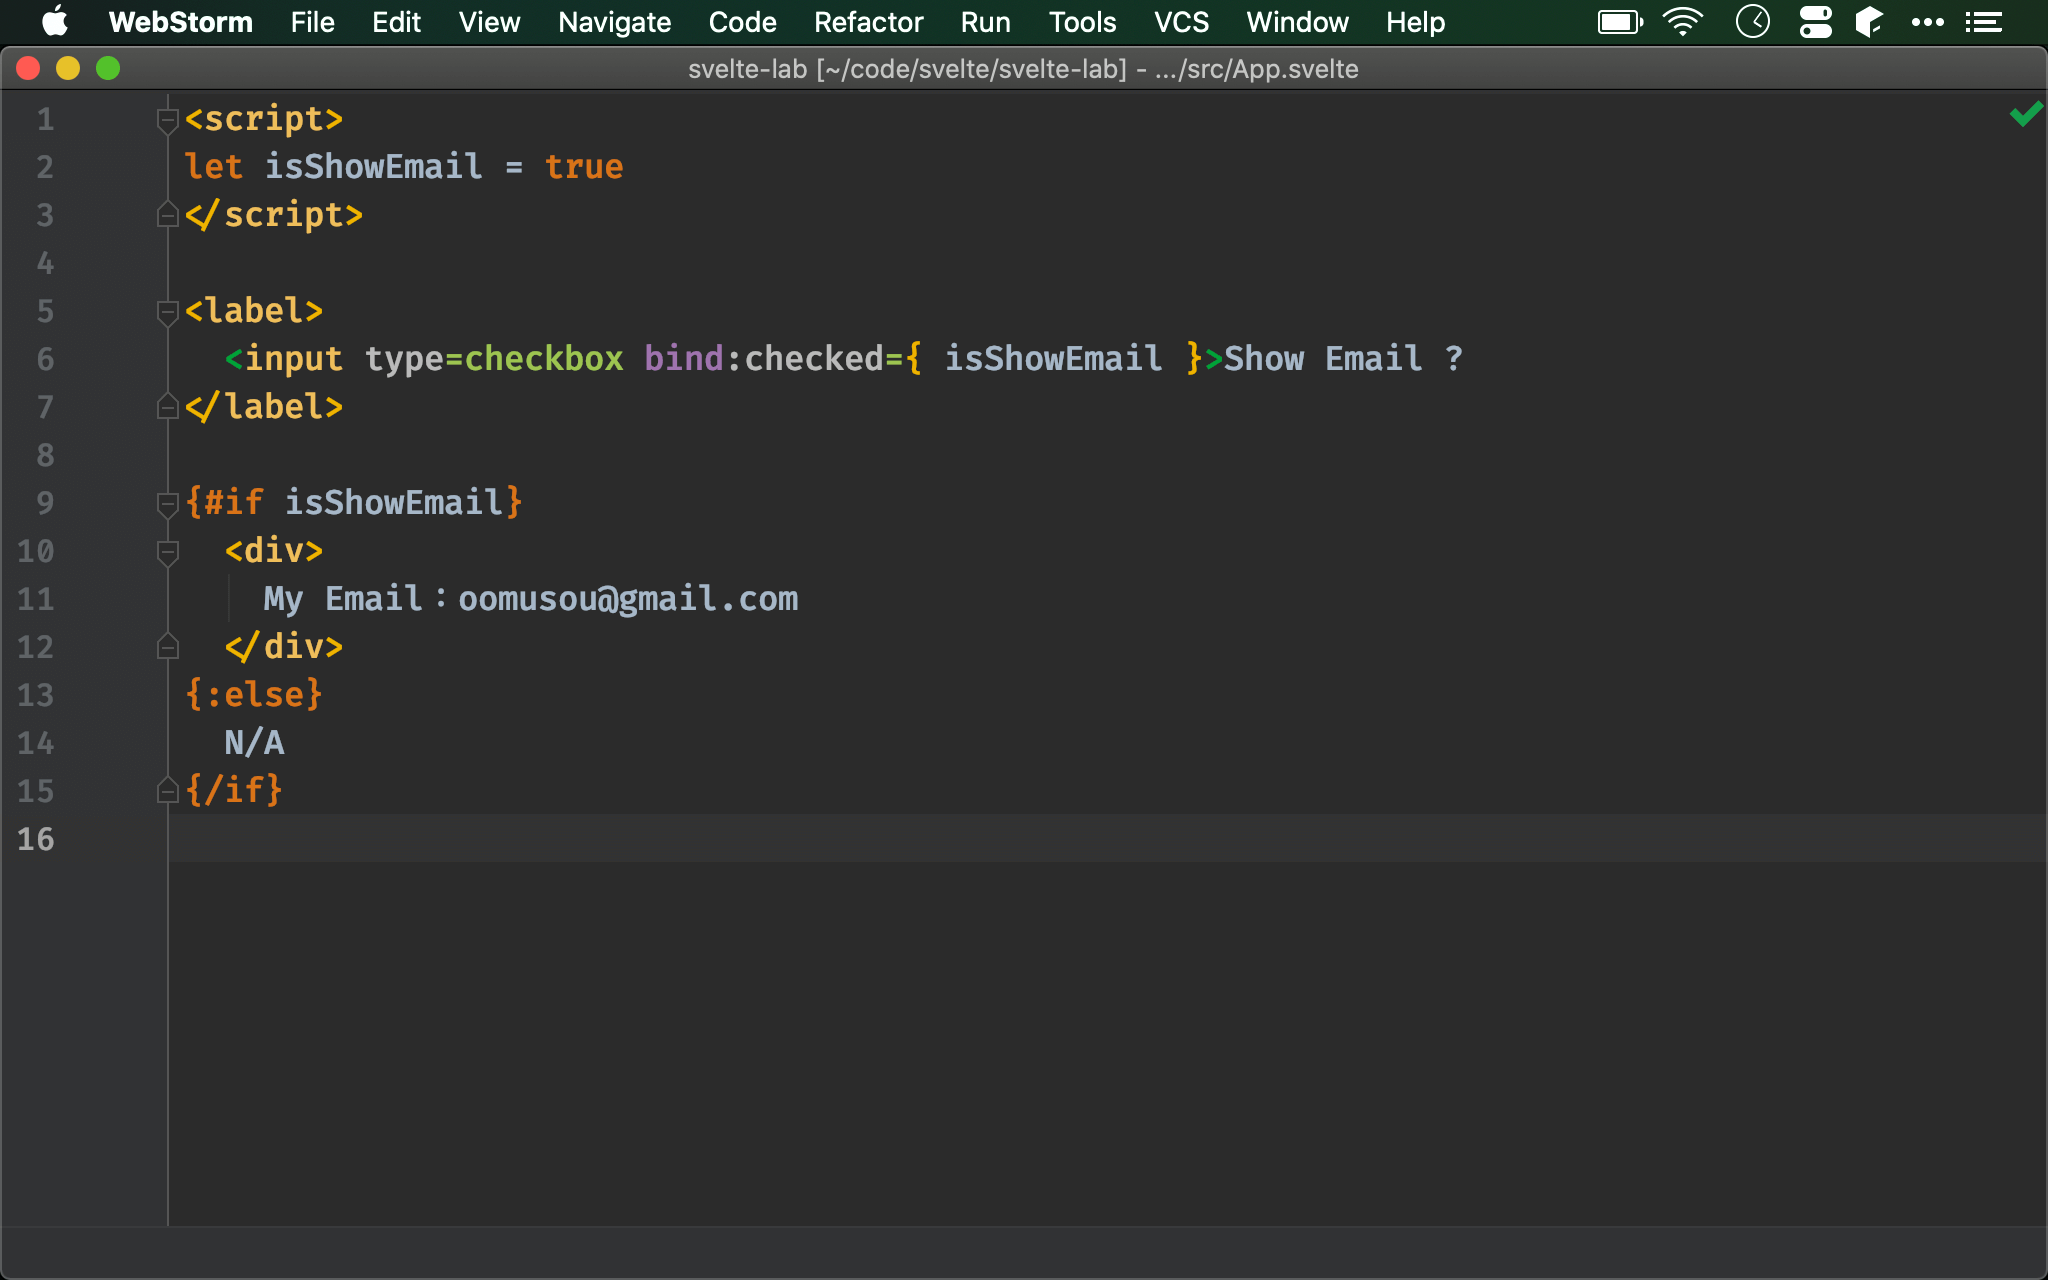The width and height of the screenshot is (2048, 1280).
Task: Click the 'N/A' text on line 14
Action: coord(254,743)
